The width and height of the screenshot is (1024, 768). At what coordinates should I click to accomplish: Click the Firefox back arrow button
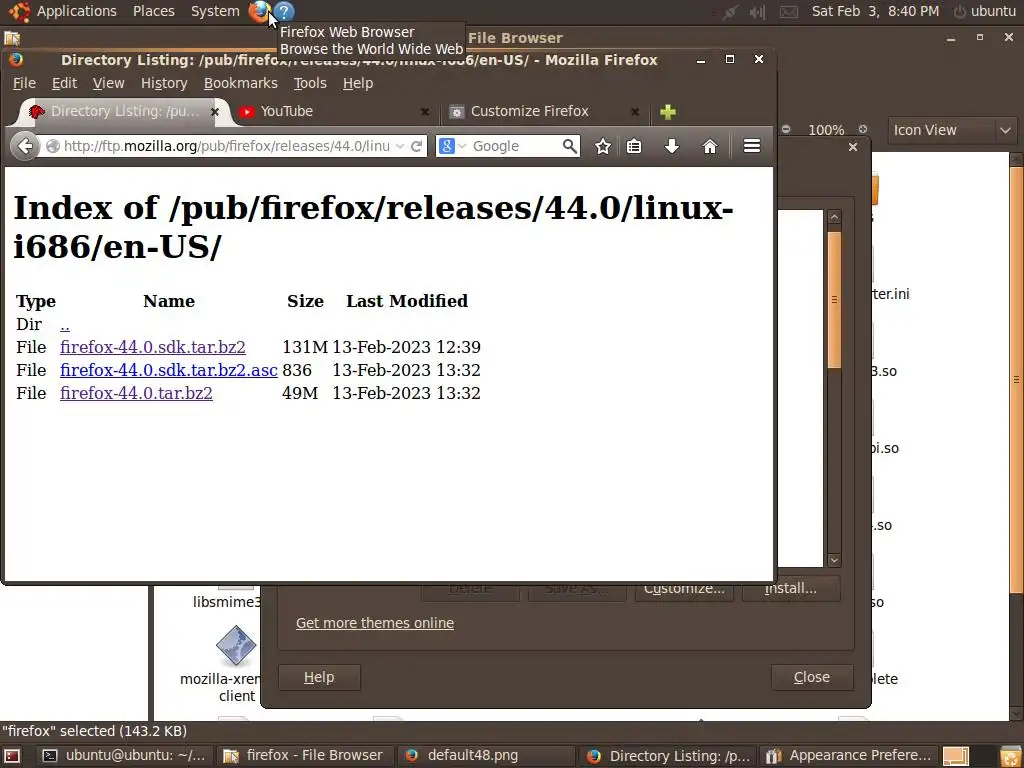pyautogui.click(x=25, y=146)
